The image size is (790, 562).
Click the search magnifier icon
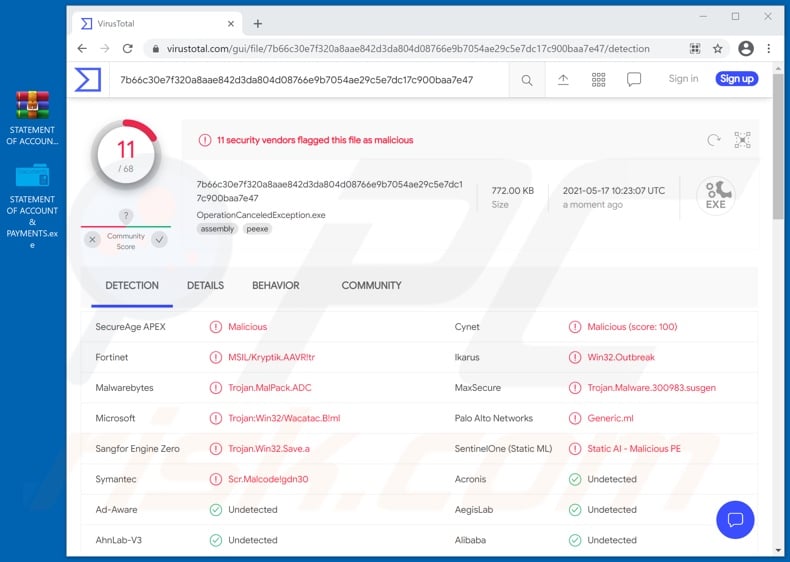pyautogui.click(x=526, y=80)
